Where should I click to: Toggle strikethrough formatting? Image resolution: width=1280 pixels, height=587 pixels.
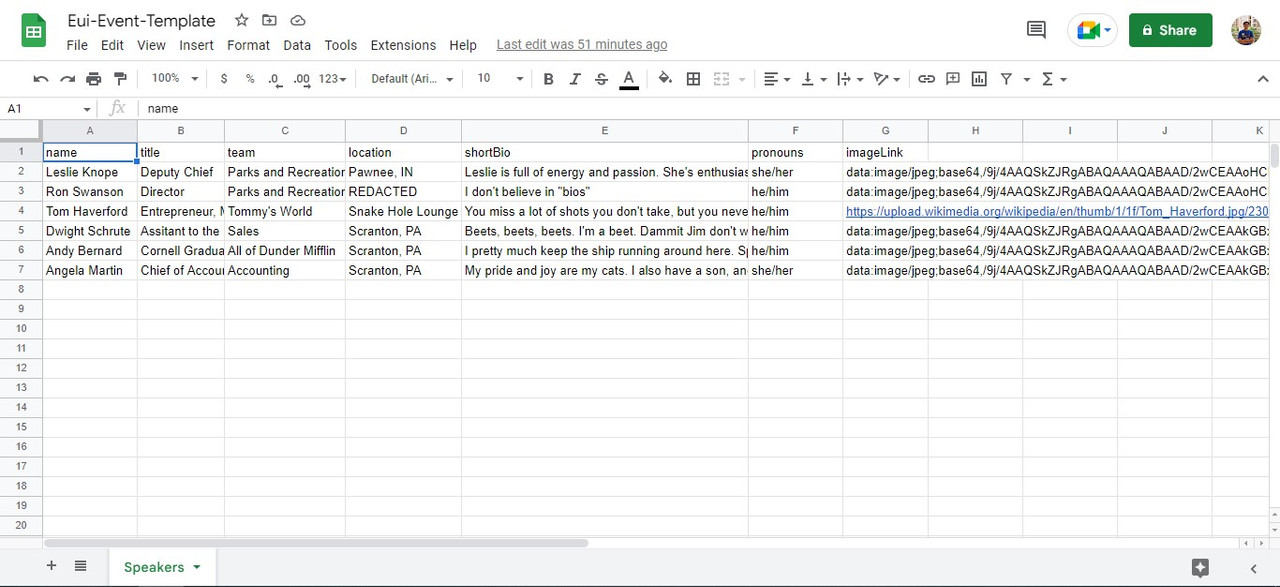(x=601, y=79)
